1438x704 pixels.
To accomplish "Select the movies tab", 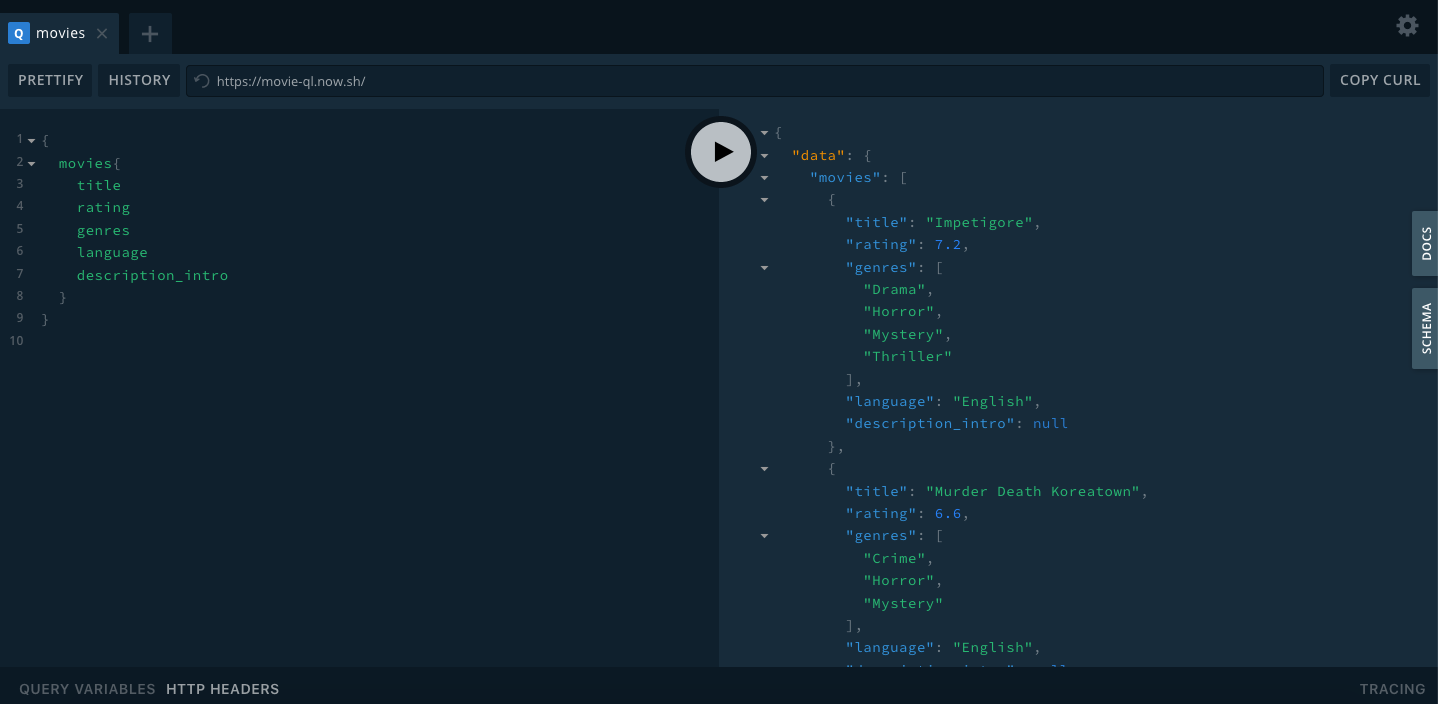I will click(60, 33).
